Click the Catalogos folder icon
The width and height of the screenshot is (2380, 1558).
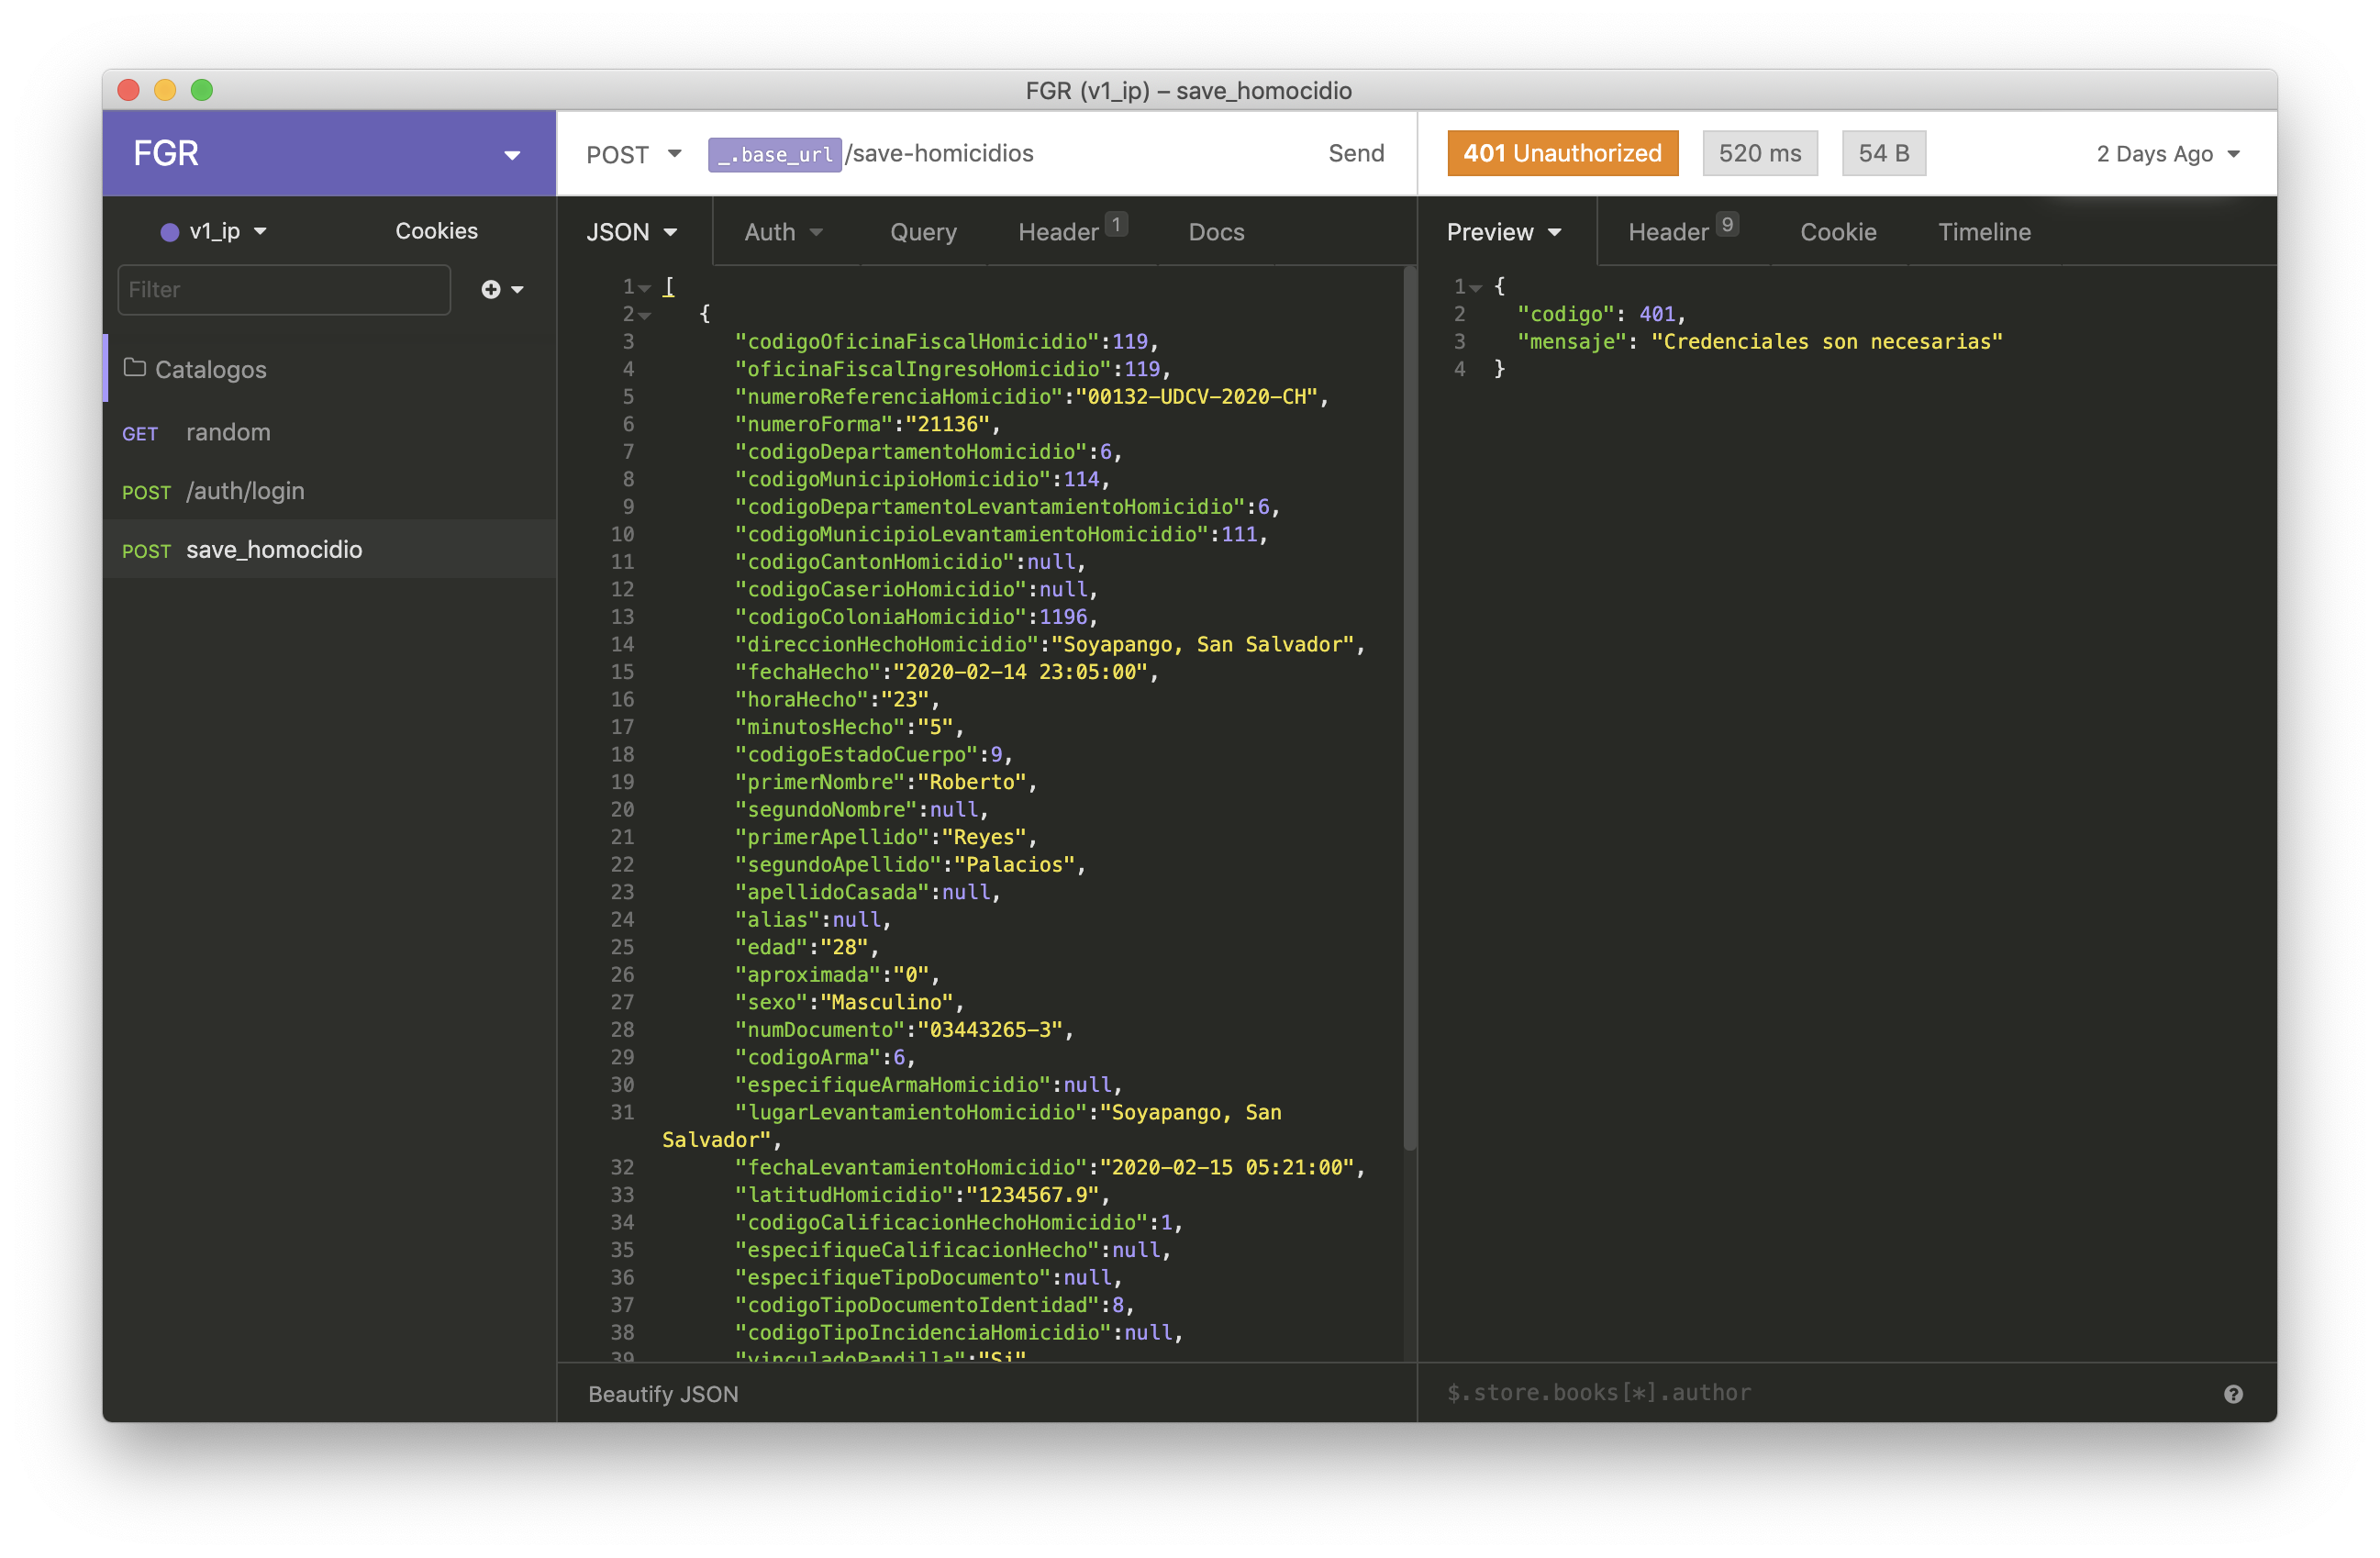[x=134, y=368]
